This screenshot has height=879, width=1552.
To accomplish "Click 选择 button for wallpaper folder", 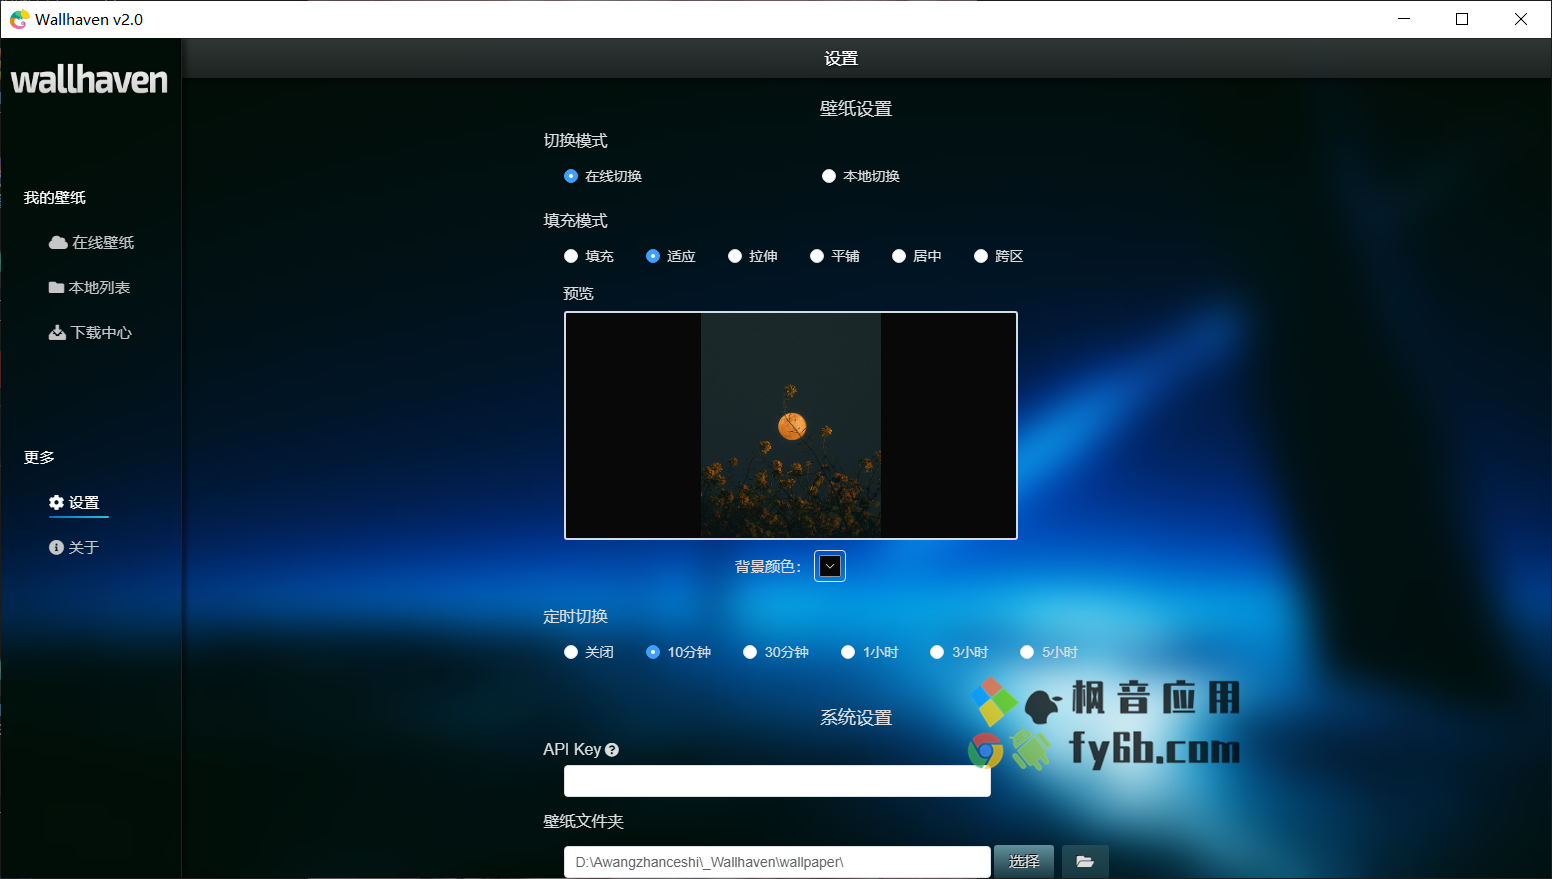I will point(1024,861).
